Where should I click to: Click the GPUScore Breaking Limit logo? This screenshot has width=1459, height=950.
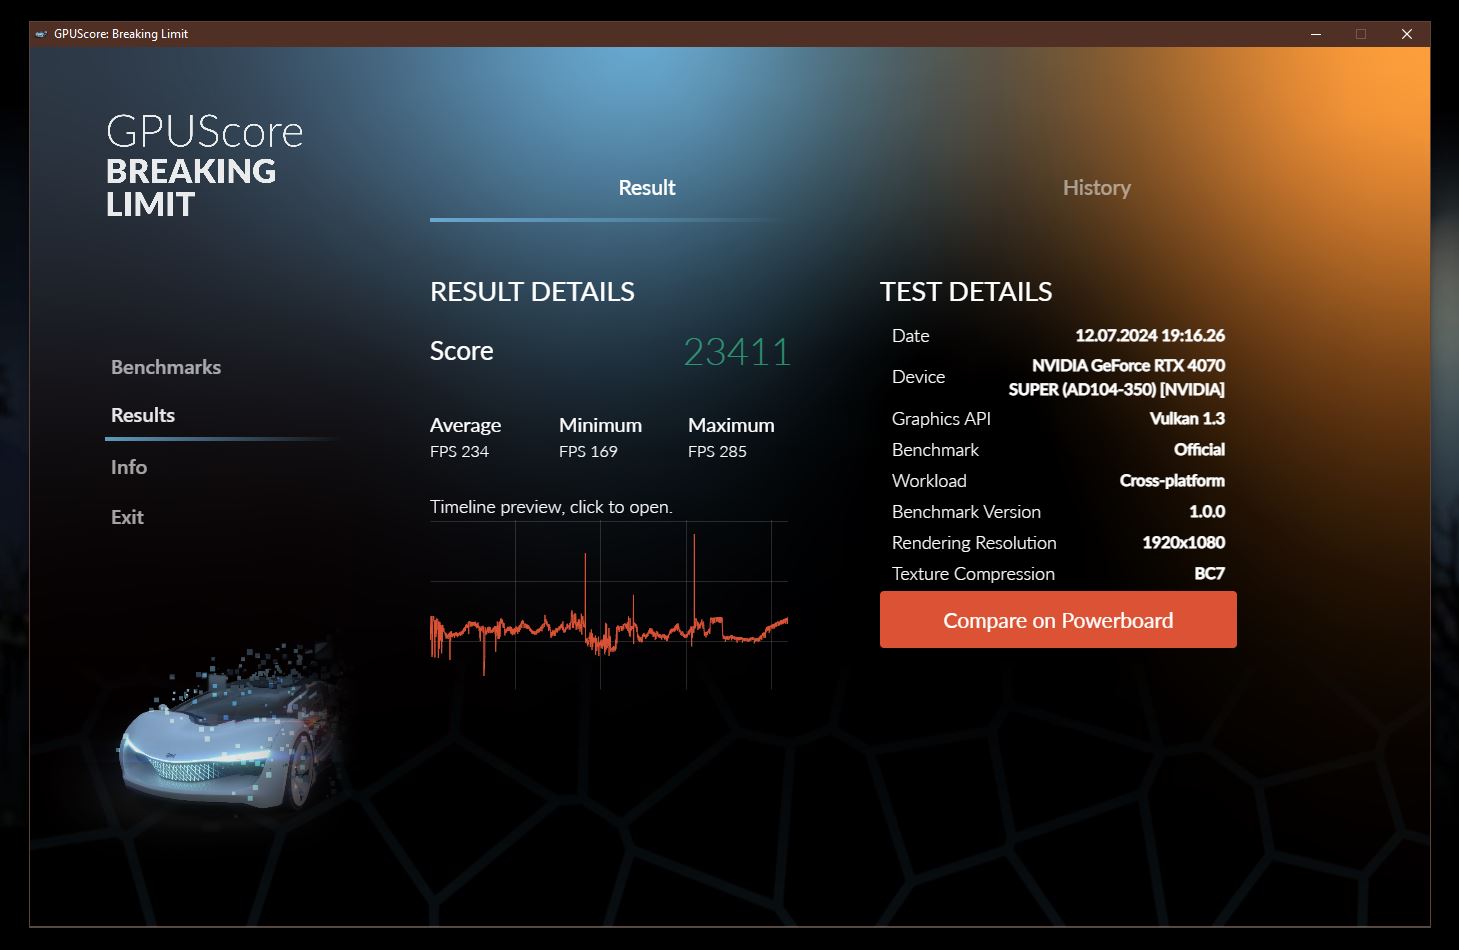(x=204, y=166)
